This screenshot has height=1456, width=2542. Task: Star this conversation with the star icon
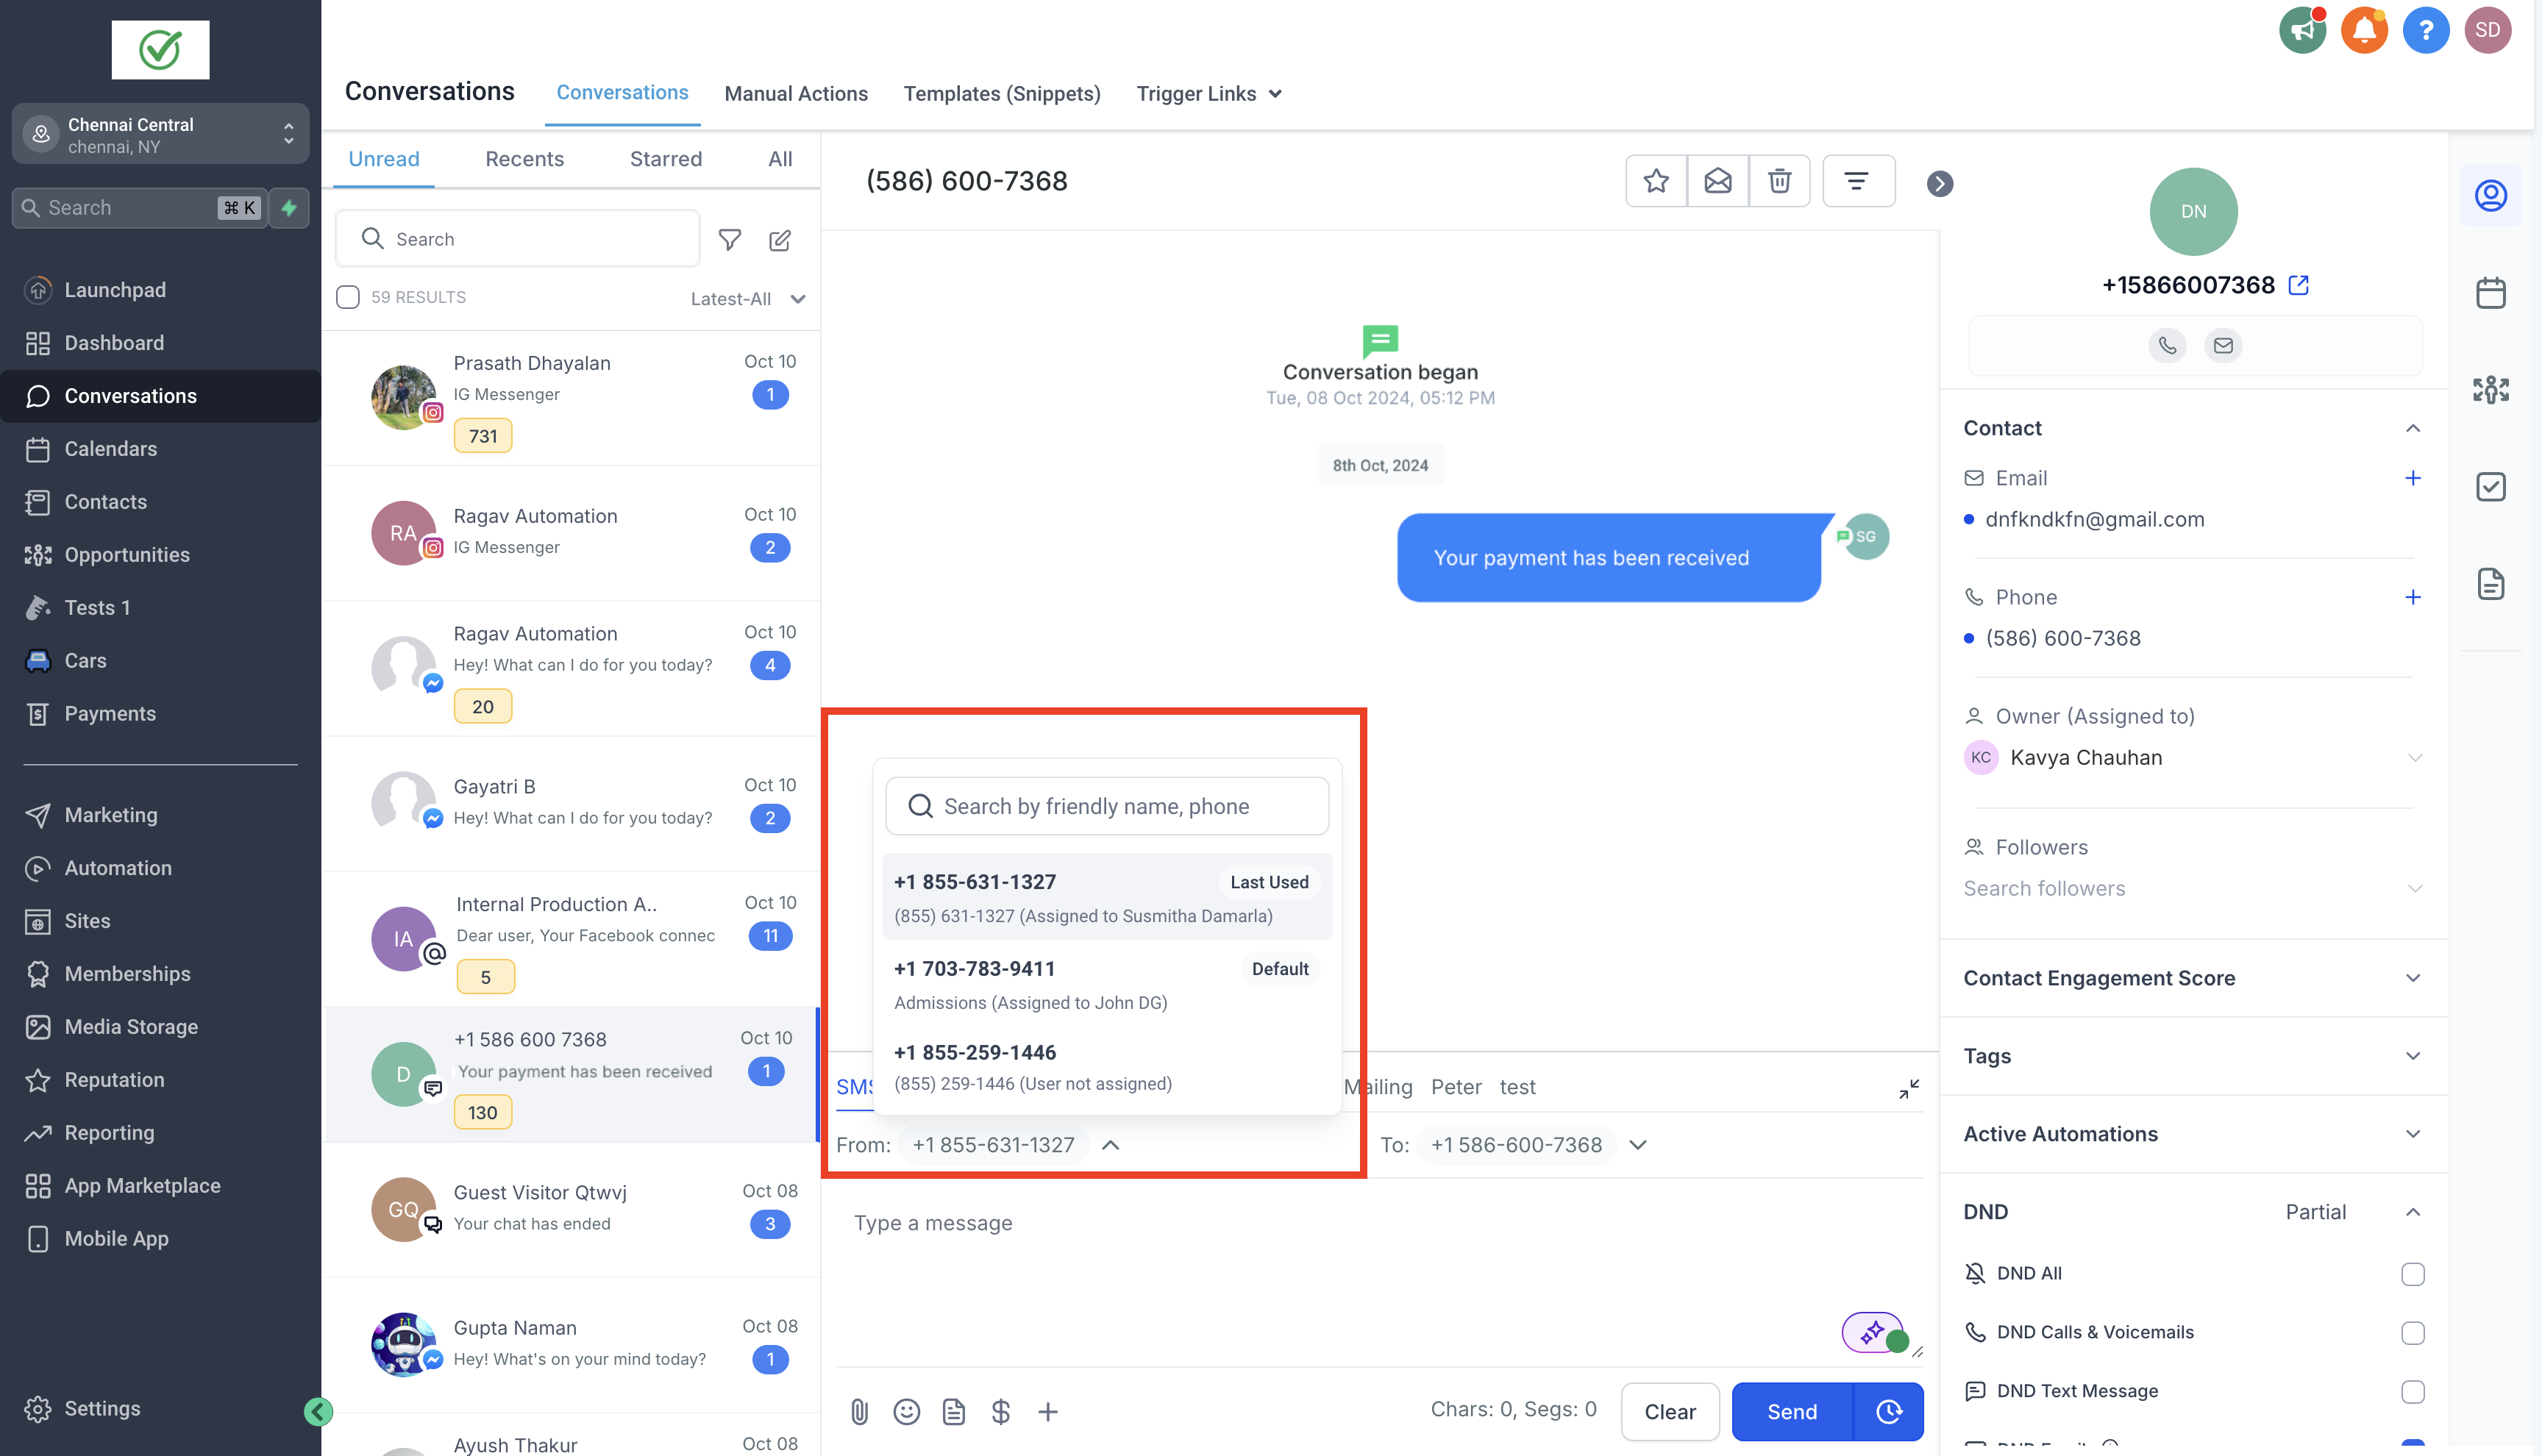[x=1656, y=181]
